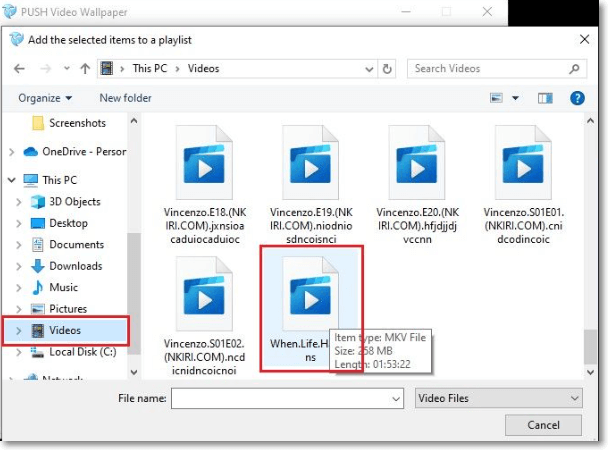Select the Vincenzo.E20 video file

417,185
